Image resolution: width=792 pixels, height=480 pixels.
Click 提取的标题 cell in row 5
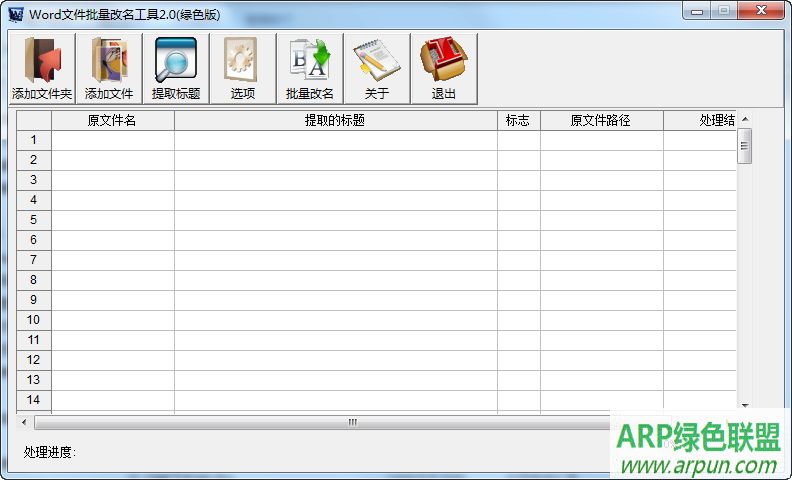coord(335,220)
